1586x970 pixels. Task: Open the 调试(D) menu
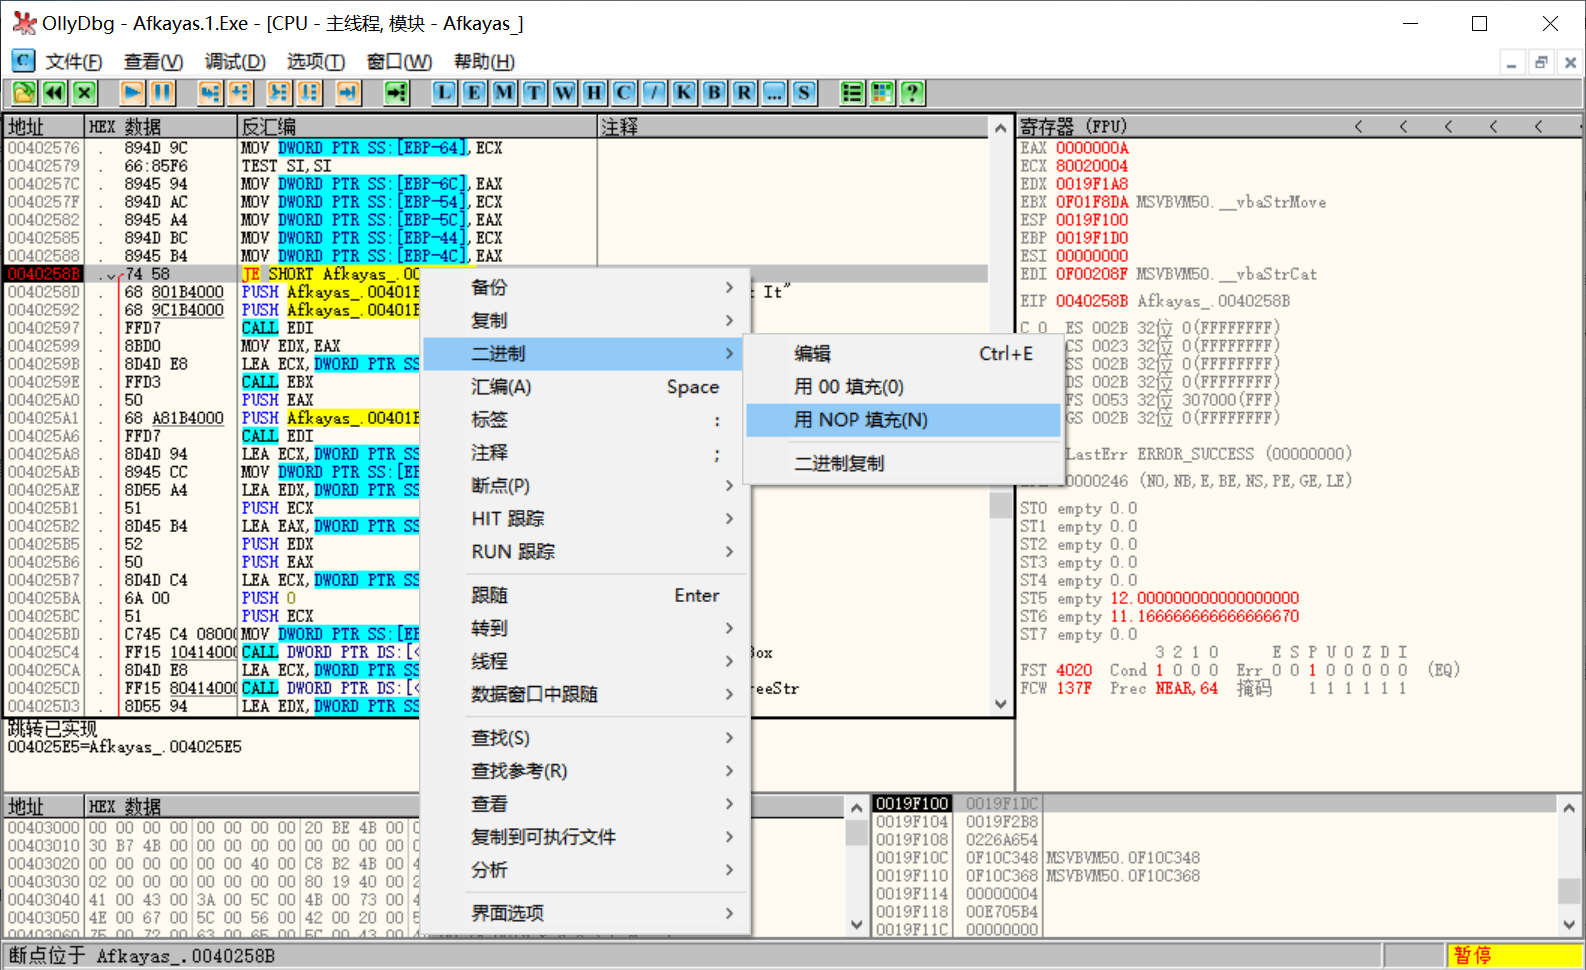coord(235,62)
